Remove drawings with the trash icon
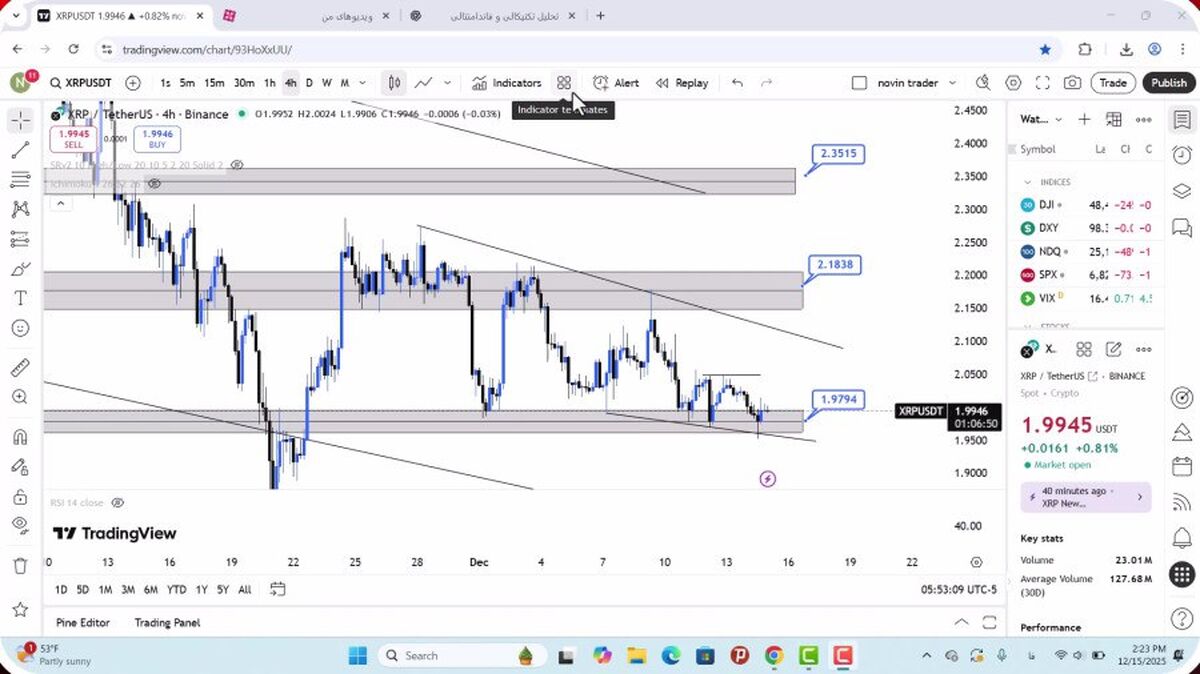This screenshot has height=674, width=1200. coord(20,565)
